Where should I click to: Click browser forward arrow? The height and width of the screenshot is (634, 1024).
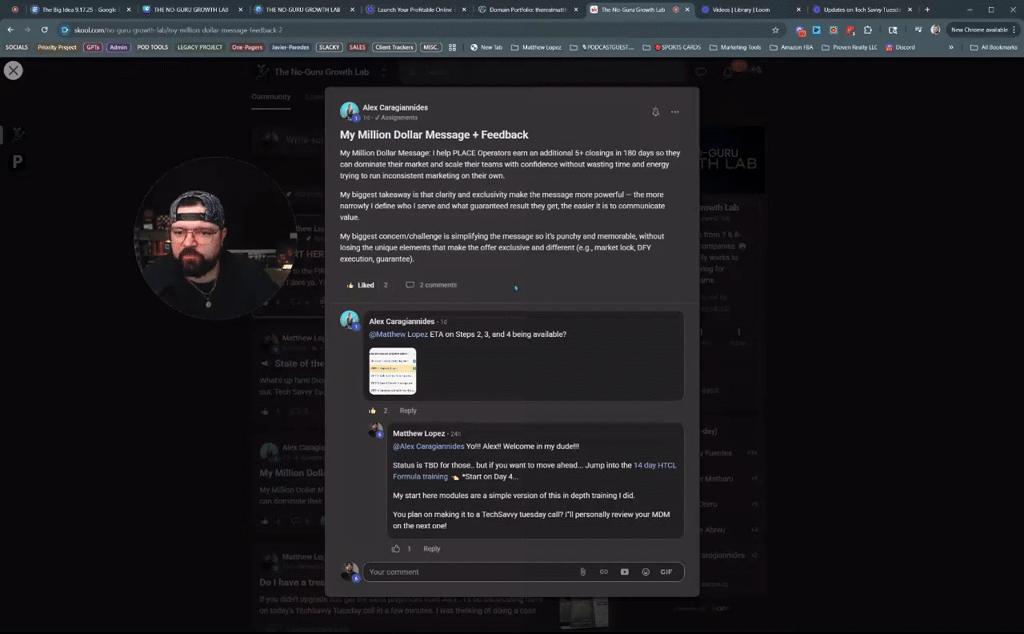[27, 30]
